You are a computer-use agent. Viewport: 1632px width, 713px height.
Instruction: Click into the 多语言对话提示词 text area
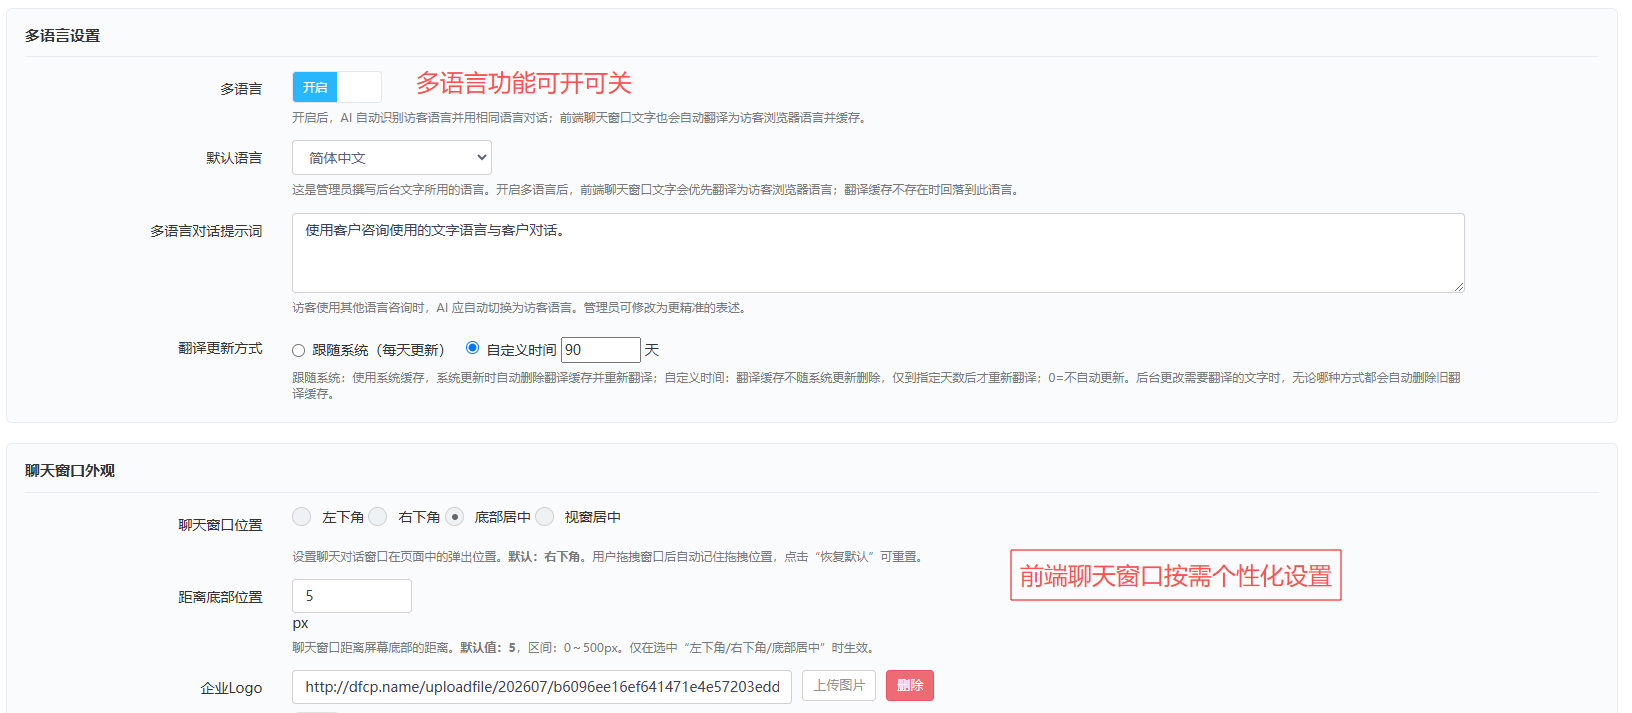(x=878, y=253)
